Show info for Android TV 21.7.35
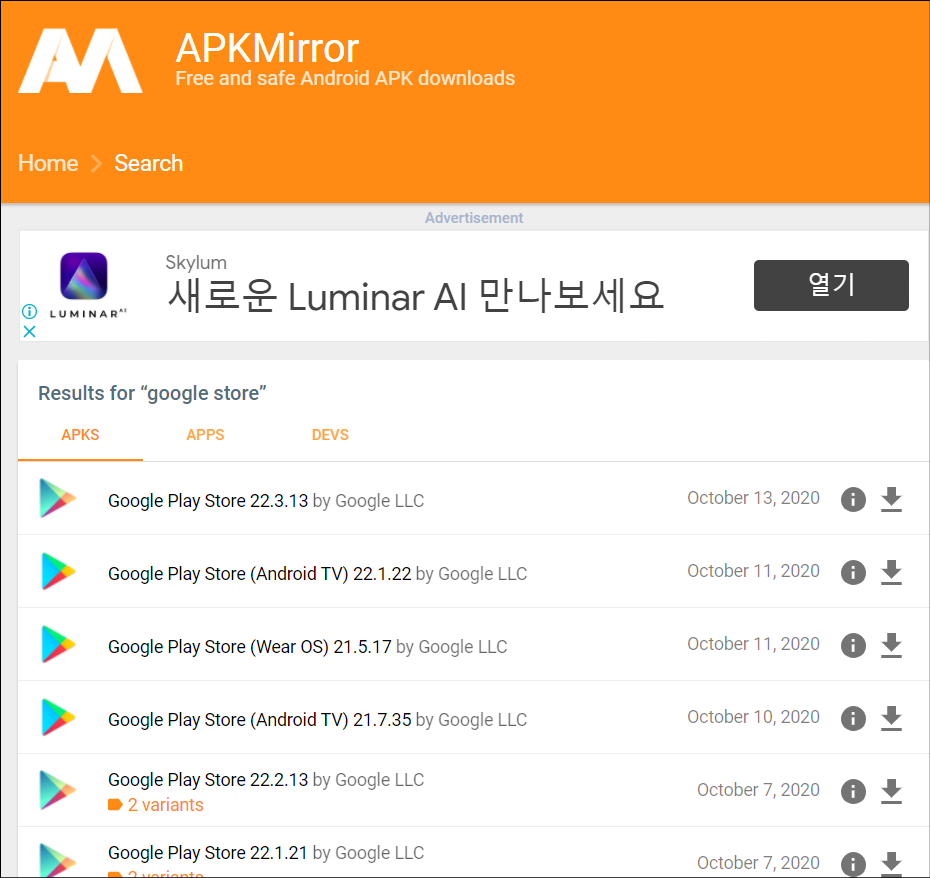Screen dimensions: 930x878 tap(853, 718)
